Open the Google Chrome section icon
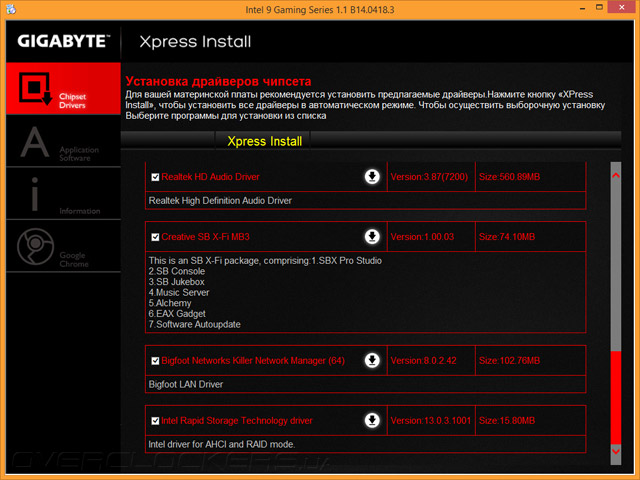The height and width of the screenshot is (480, 640). pyautogui.click(x=36, y=247)
